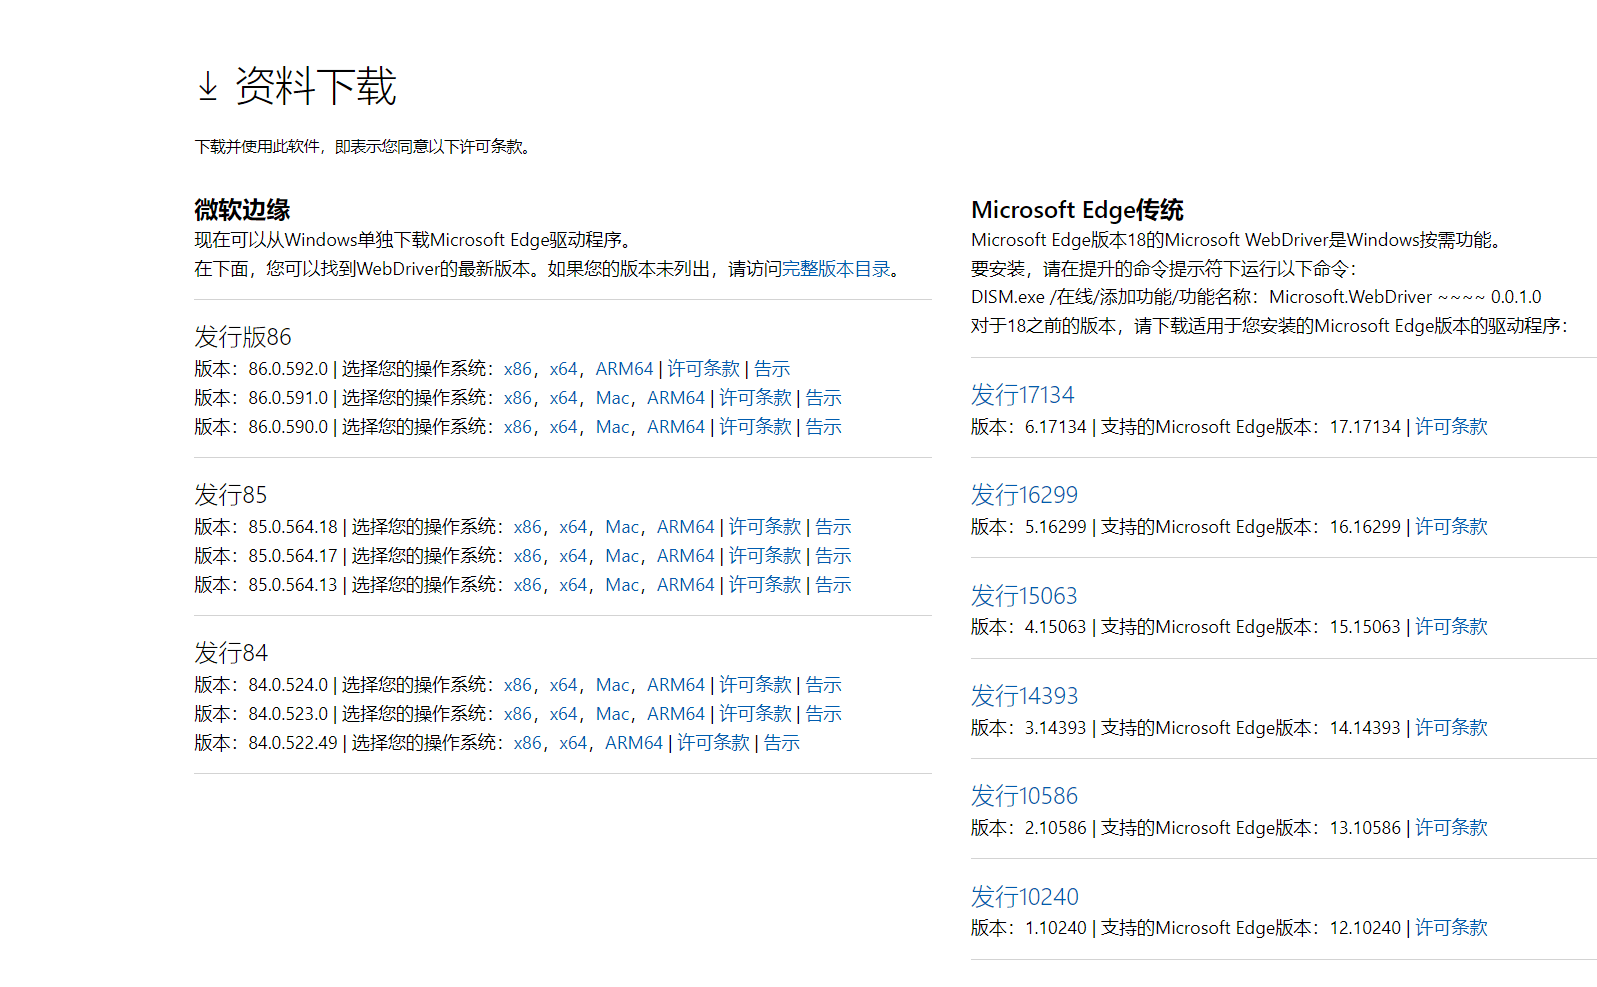Download x86 driver for version 84.0.522.49
The width and height of the screenshot is (1597, 987).
(x=528, y=743)
